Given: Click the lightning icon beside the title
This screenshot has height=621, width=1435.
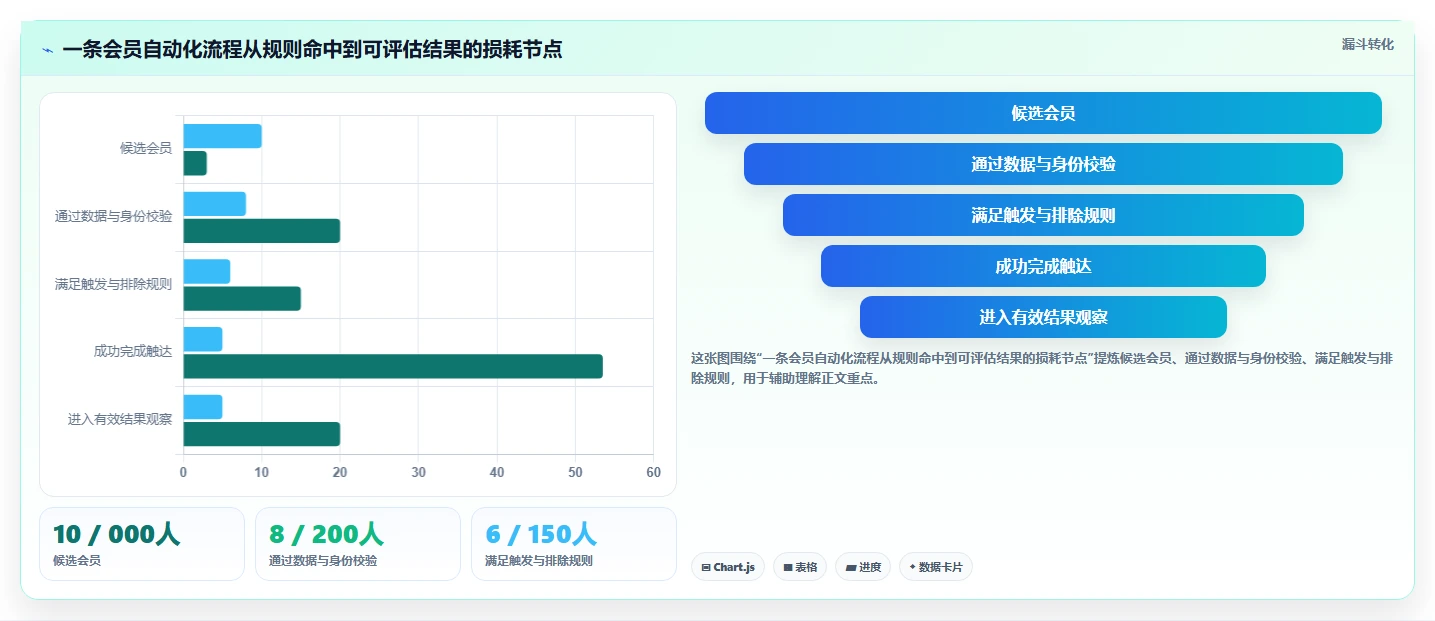Looking at the screenshot, I should point(47,50).
